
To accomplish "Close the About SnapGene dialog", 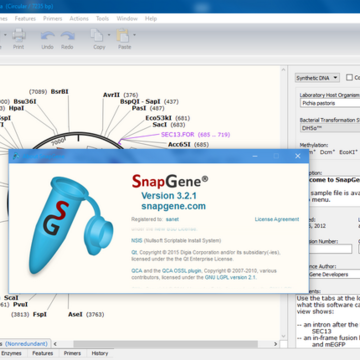I will pos(298,156).
